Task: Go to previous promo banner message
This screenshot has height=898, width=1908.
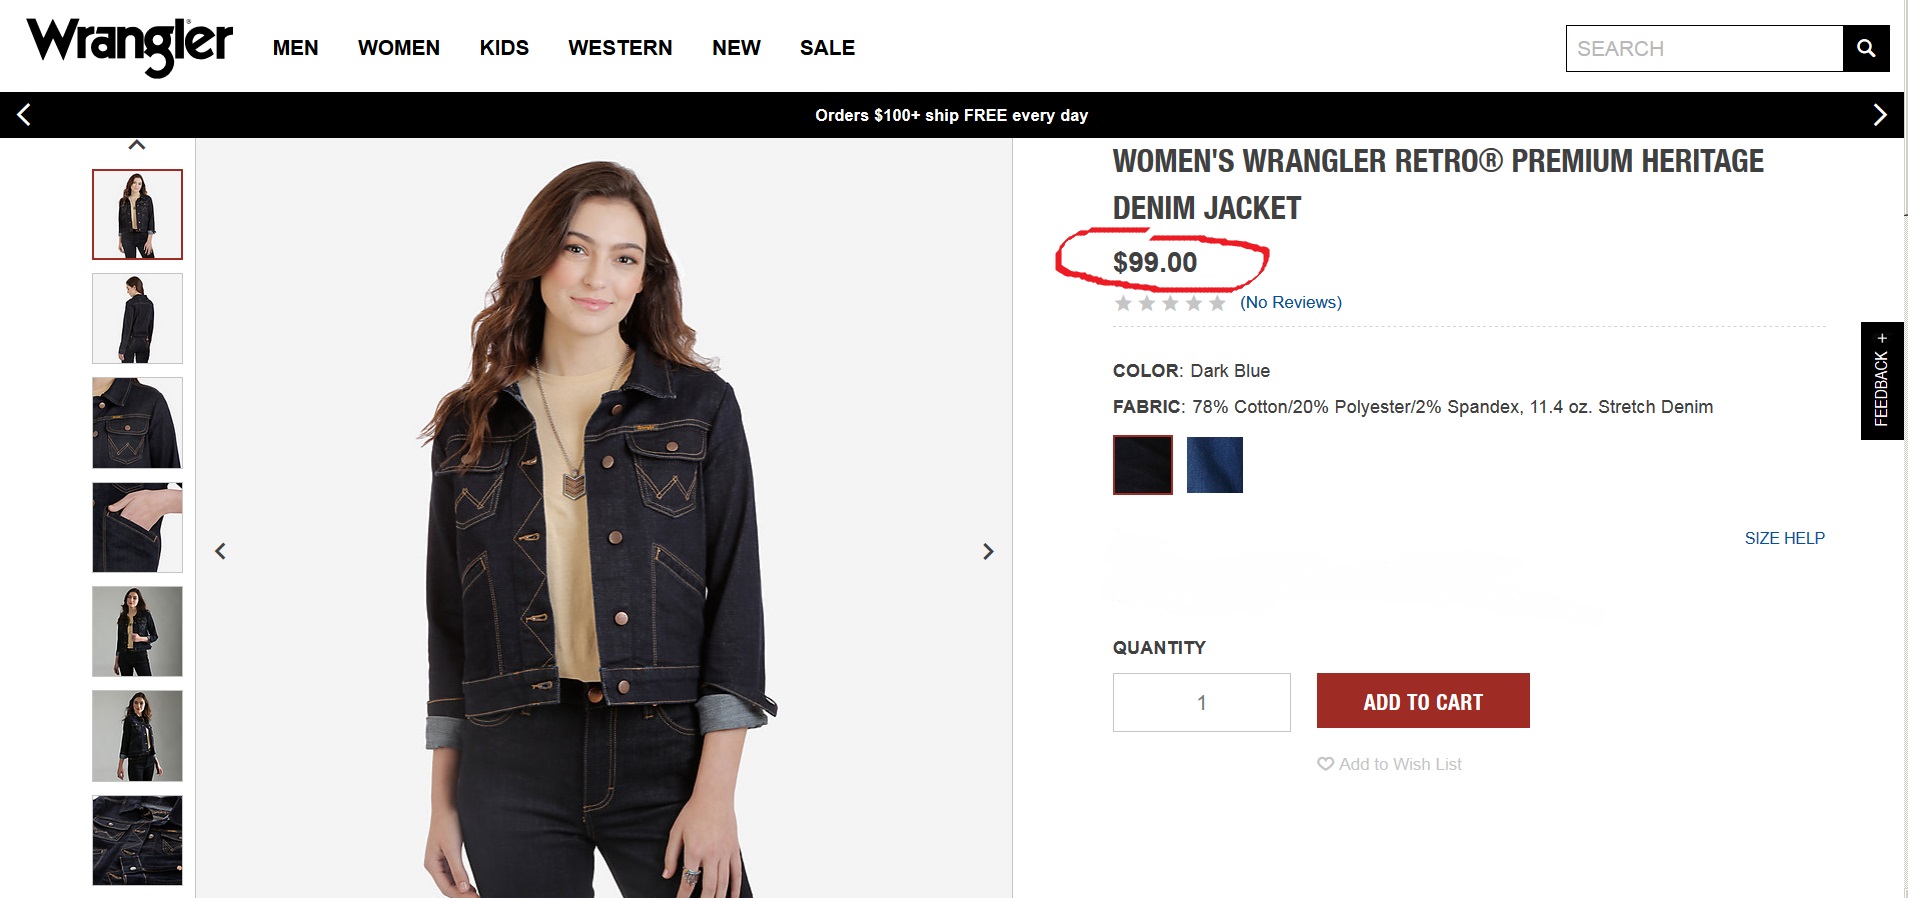Action: tap(24, 115)
